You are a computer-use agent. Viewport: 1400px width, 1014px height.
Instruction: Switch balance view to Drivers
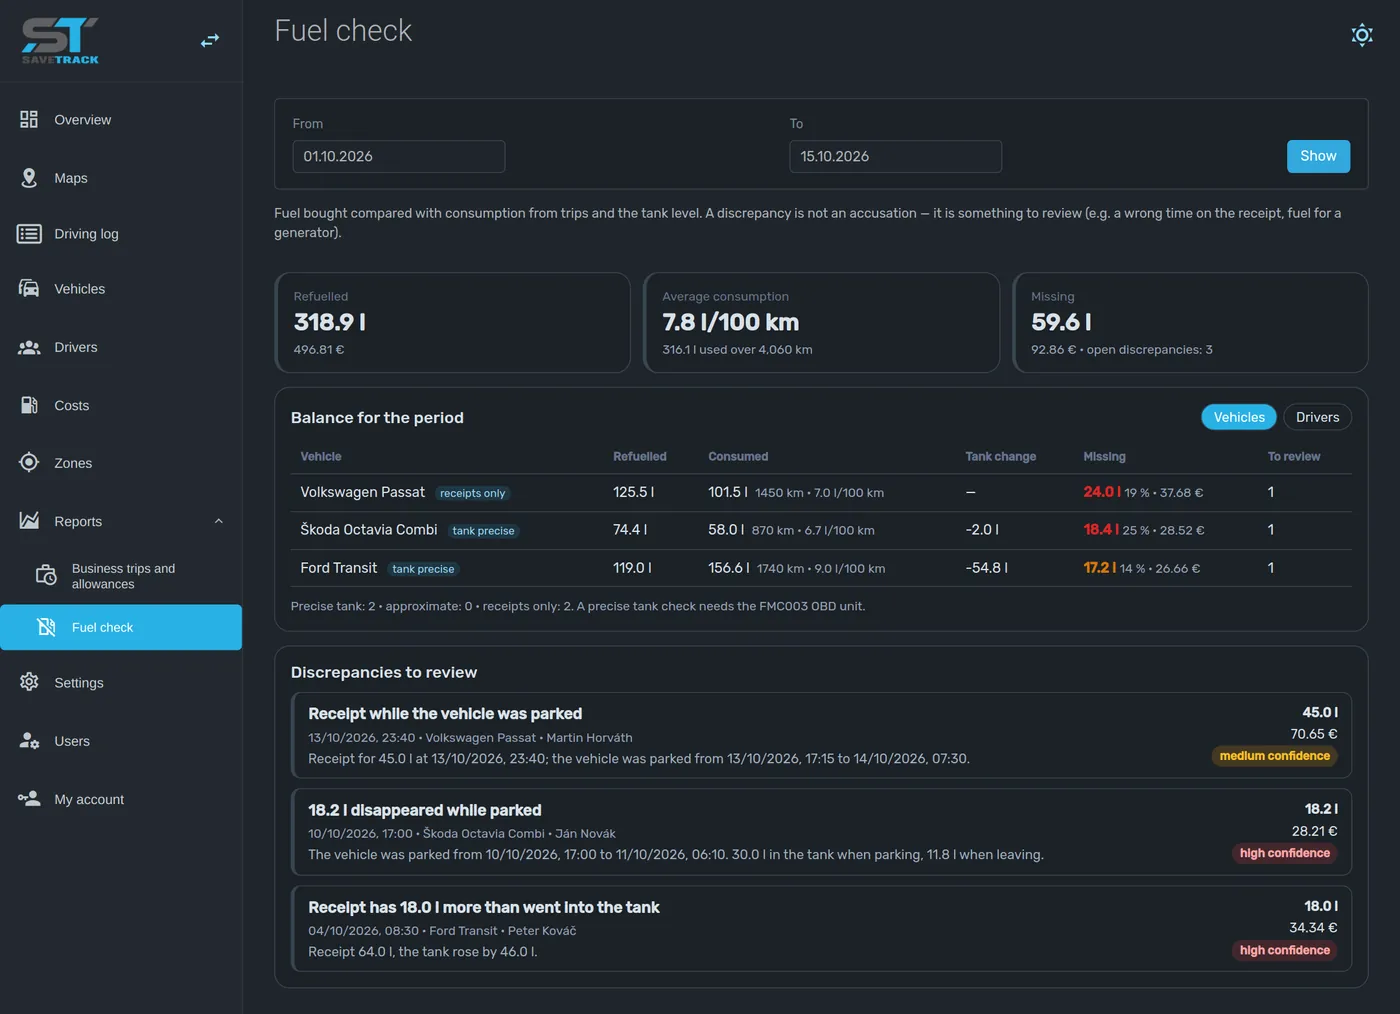(1317, 418)
